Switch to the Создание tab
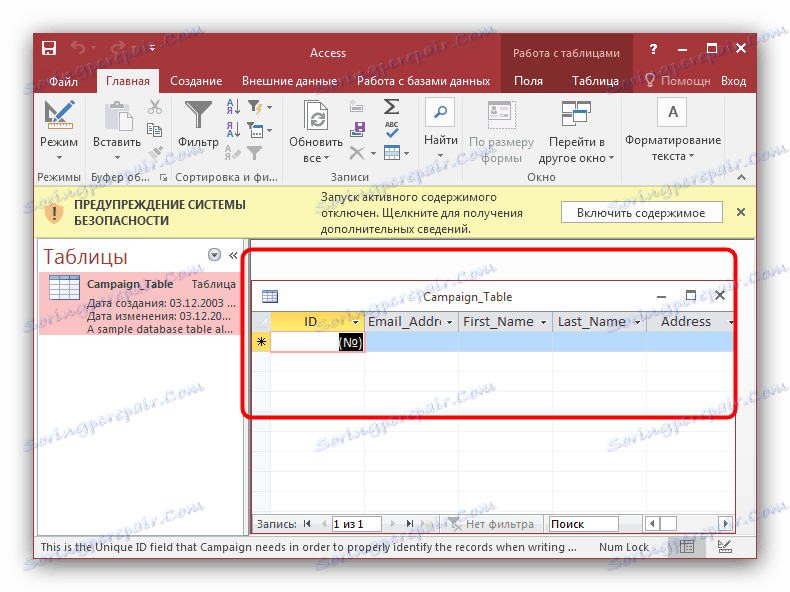 pos(196,81)
